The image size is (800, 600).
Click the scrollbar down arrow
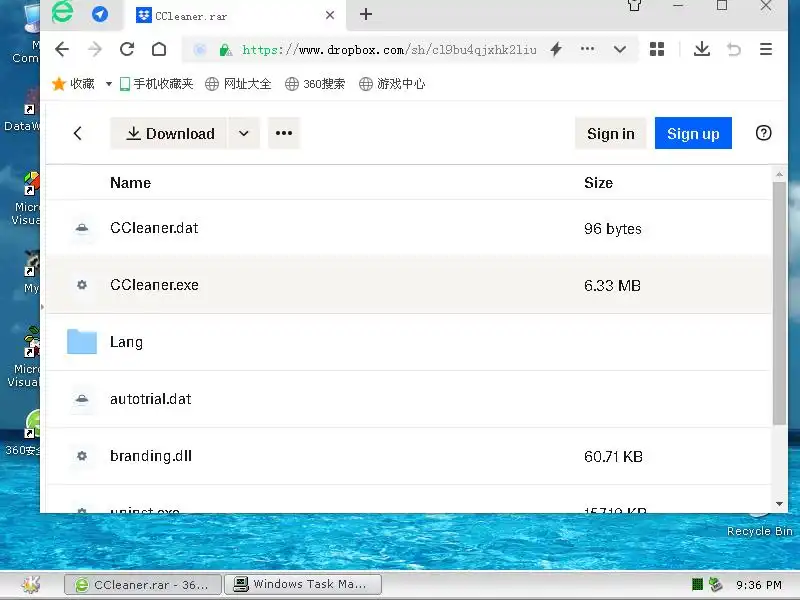click(779, 504)
